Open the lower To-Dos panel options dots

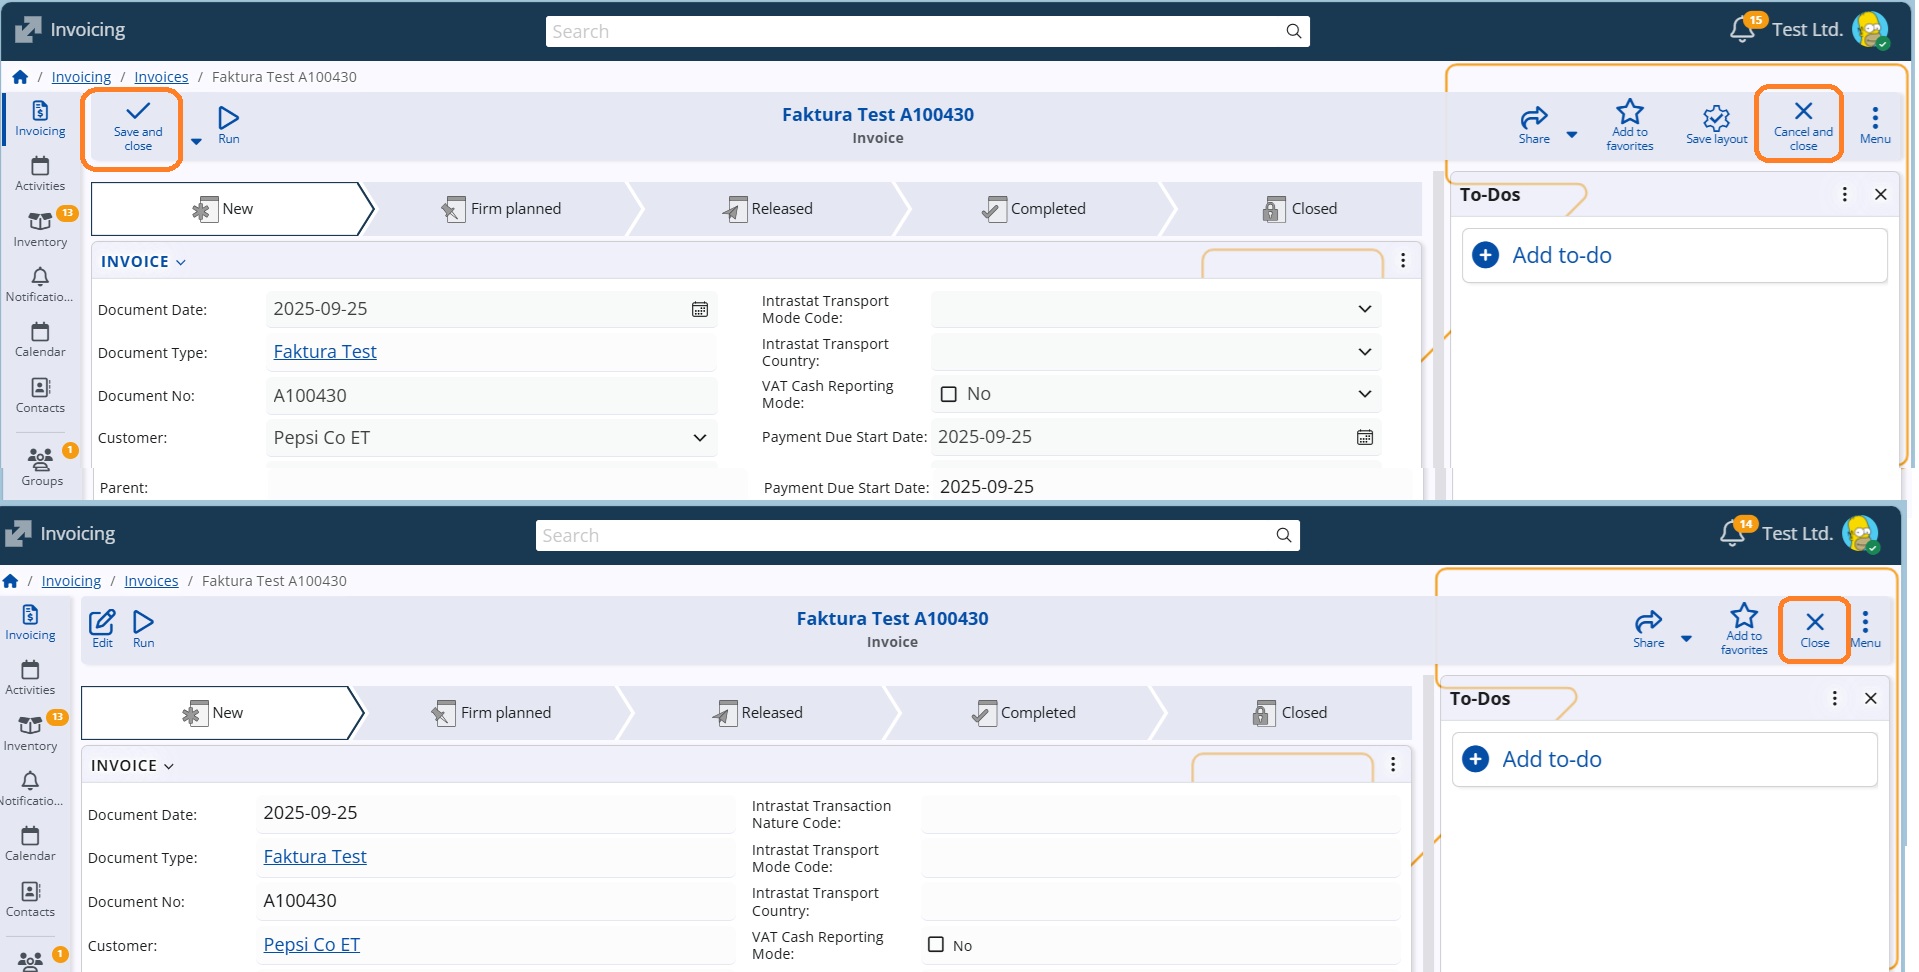pyautogui.click(x=1834, y=698)
